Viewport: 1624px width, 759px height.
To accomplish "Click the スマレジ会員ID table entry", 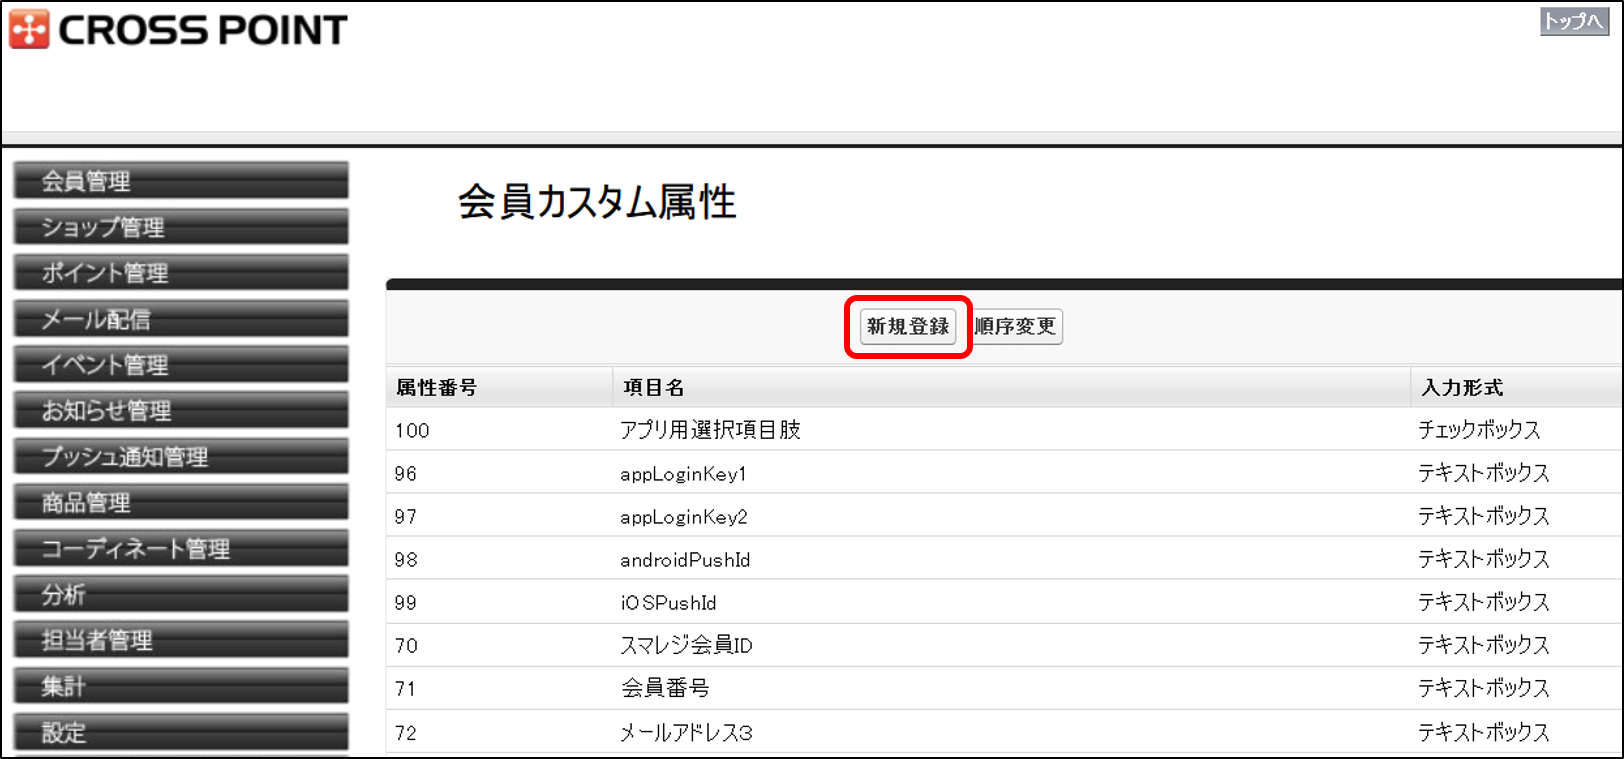I will (x=686, y=646).
